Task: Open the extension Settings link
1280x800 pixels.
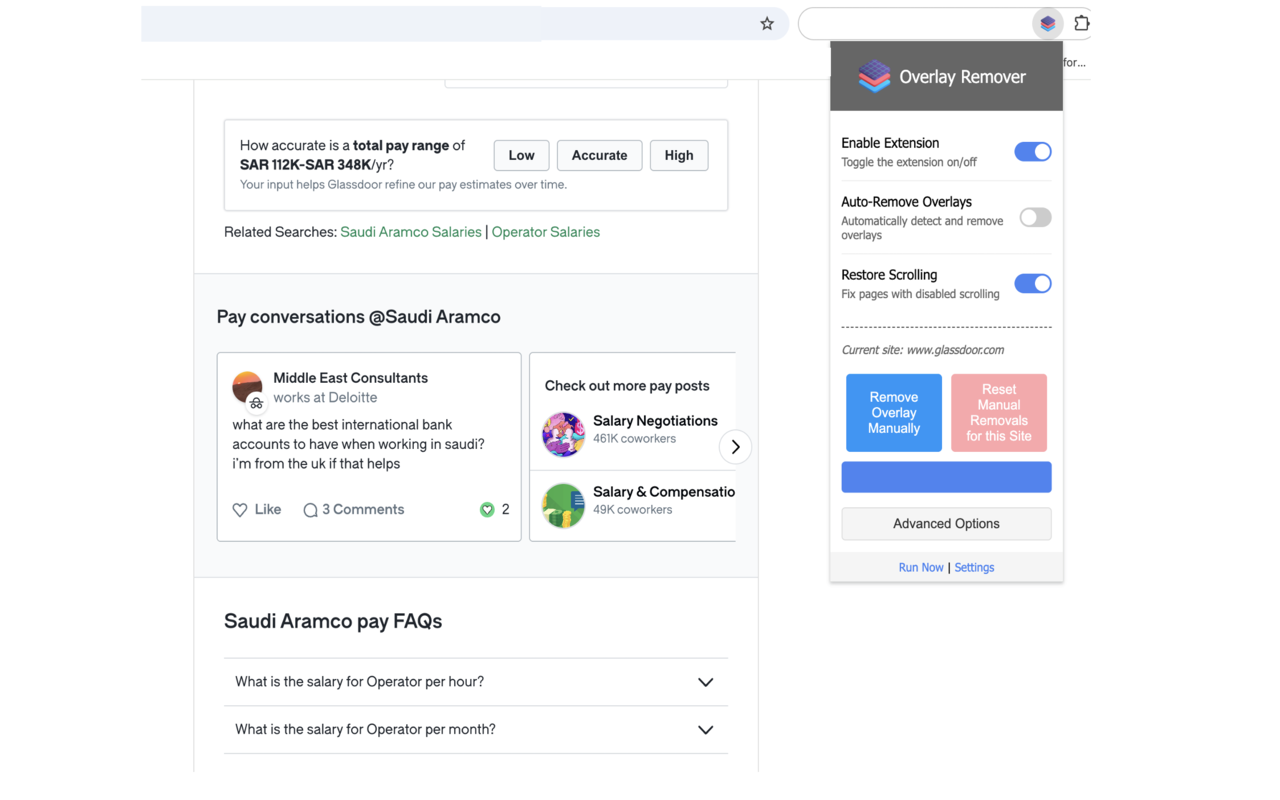Action: [x=974, y=568]
